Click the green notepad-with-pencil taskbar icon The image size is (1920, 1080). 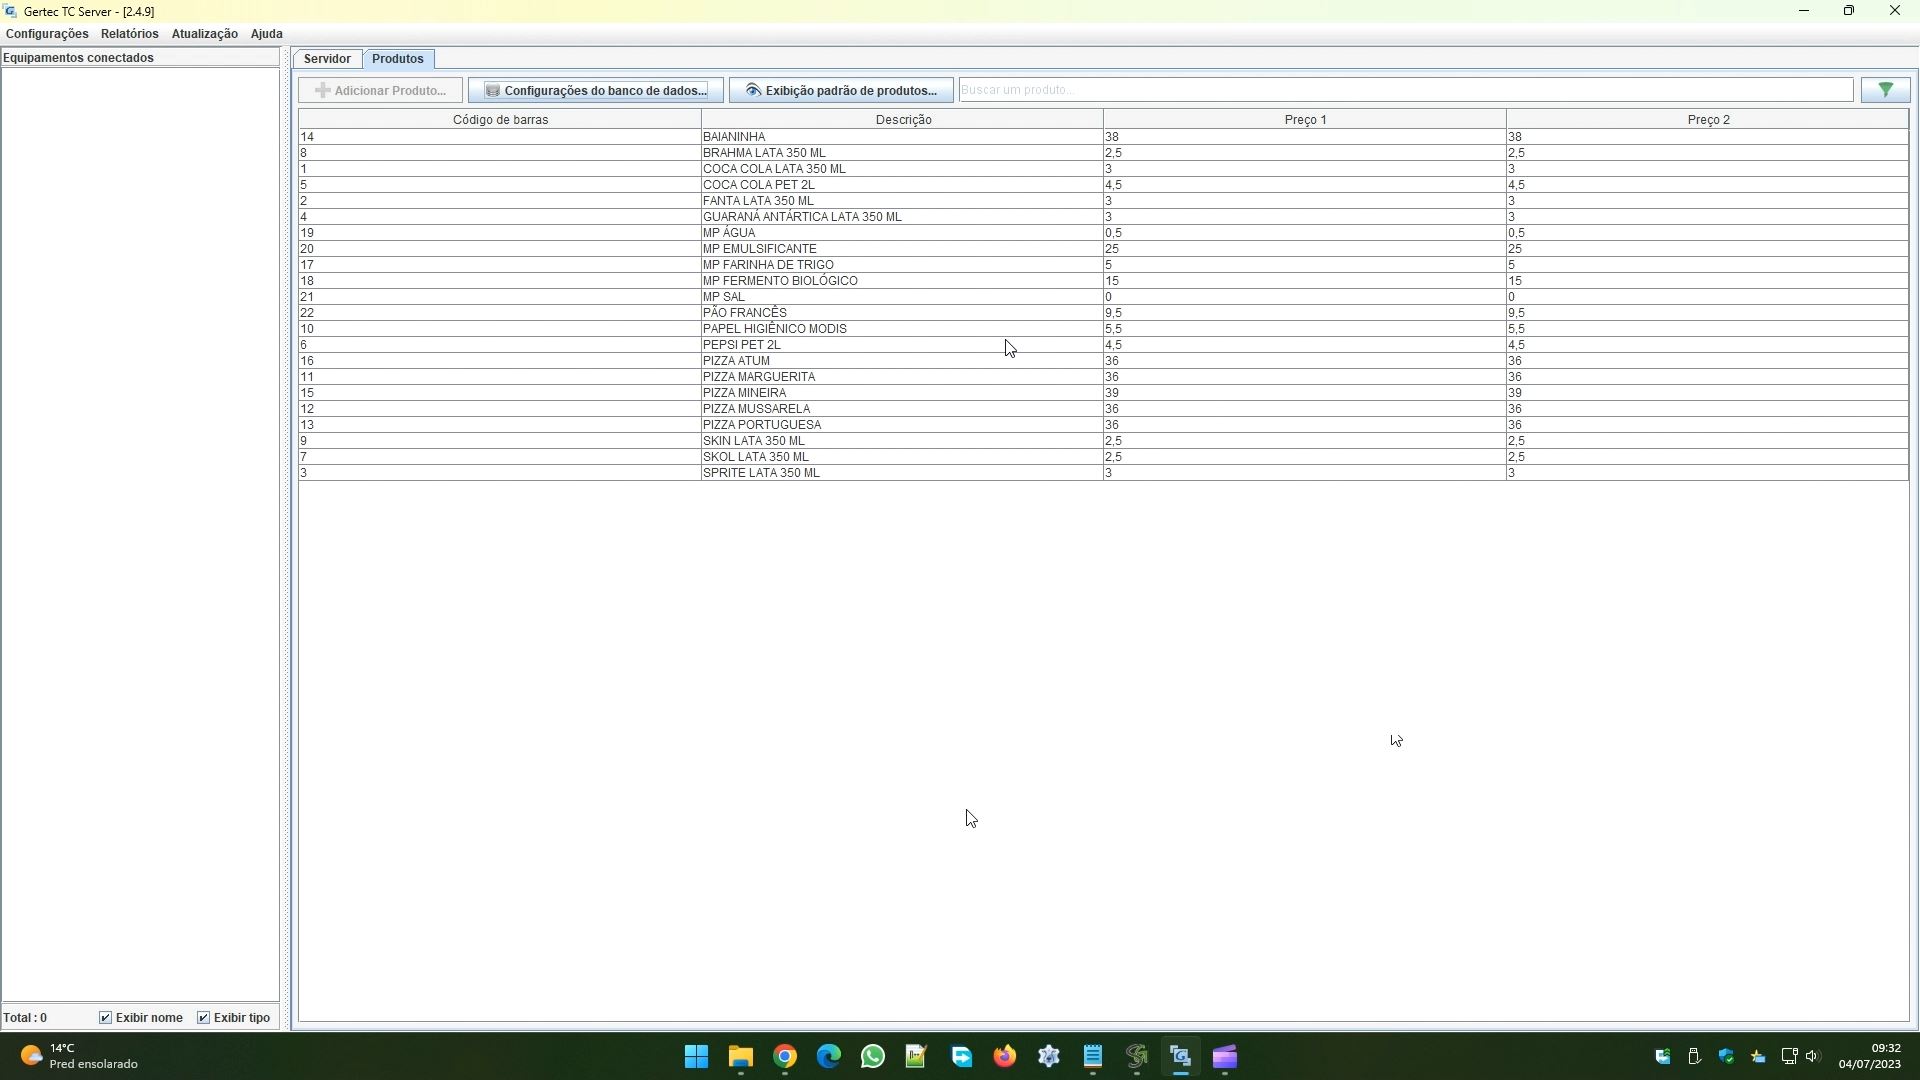(917, 1057)
